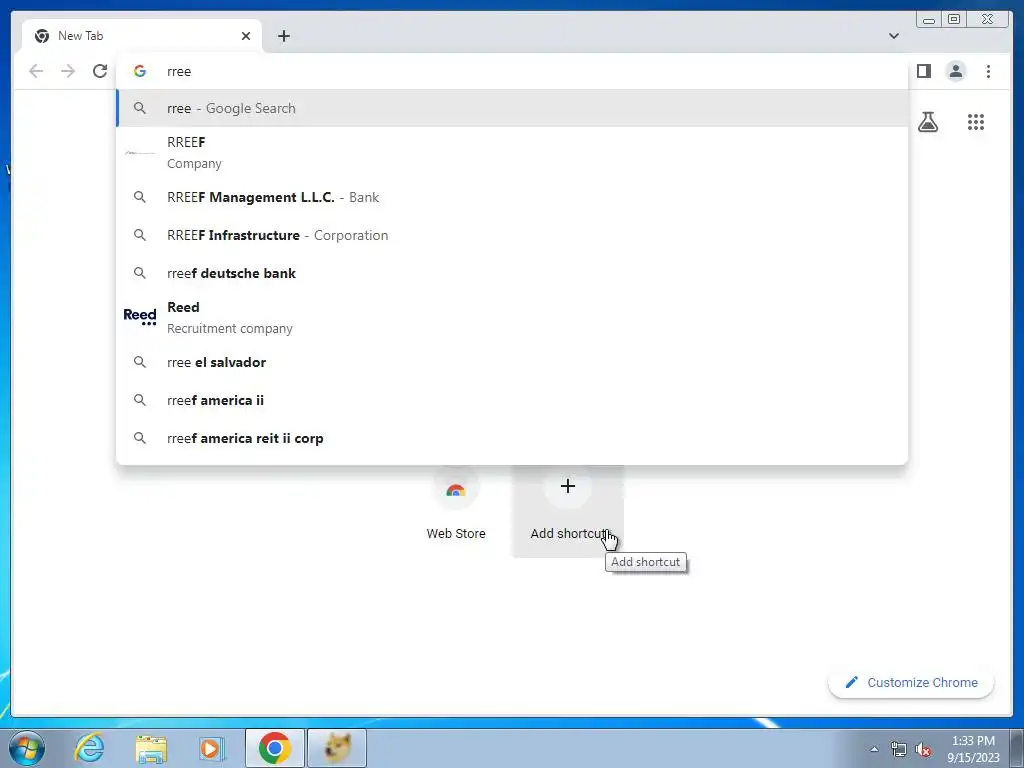Image resolution: width=1024 pixels, height=768 pixels.
Task: Select 'RREEF Management L.L.C.' suggestion
Action: (511, 197)
